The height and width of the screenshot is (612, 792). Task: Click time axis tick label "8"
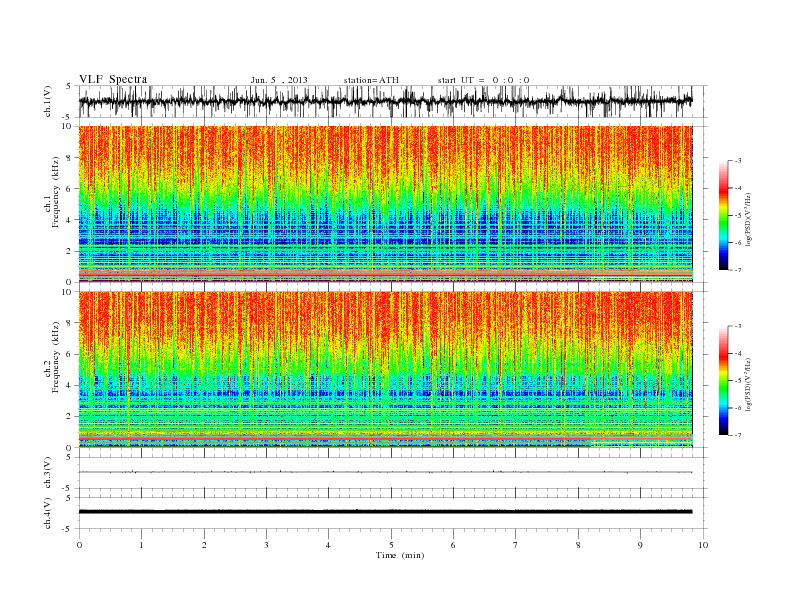pos(578,545)
